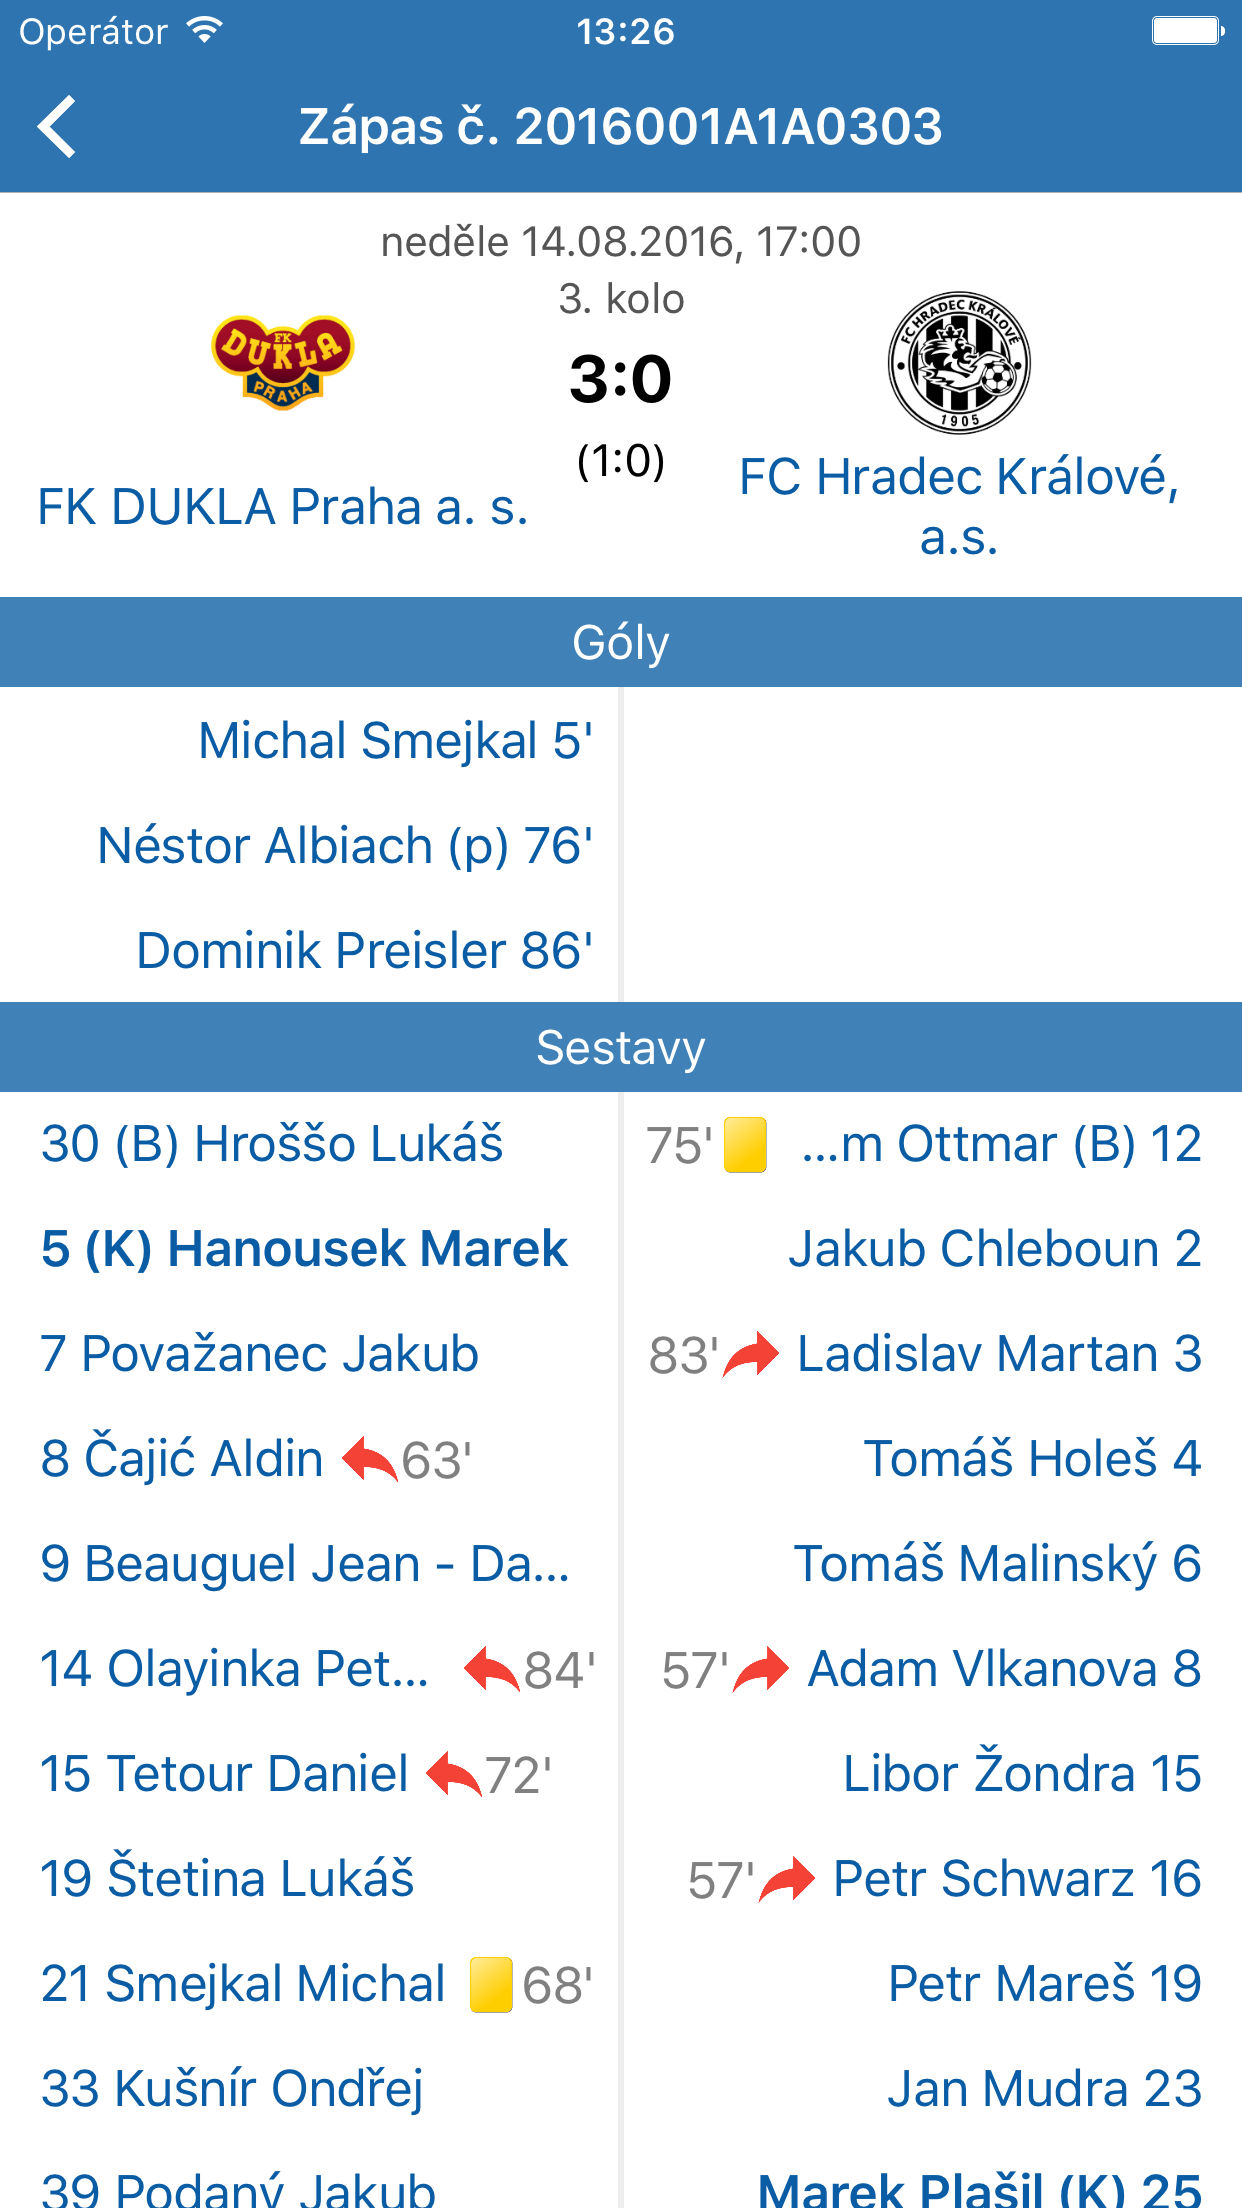Image resolution: width=1242 pixels, height=2208 pixels.
Task: Tap the FK Dukla Praha club logo
Action: pyautogui.click(x=283, y=361)
